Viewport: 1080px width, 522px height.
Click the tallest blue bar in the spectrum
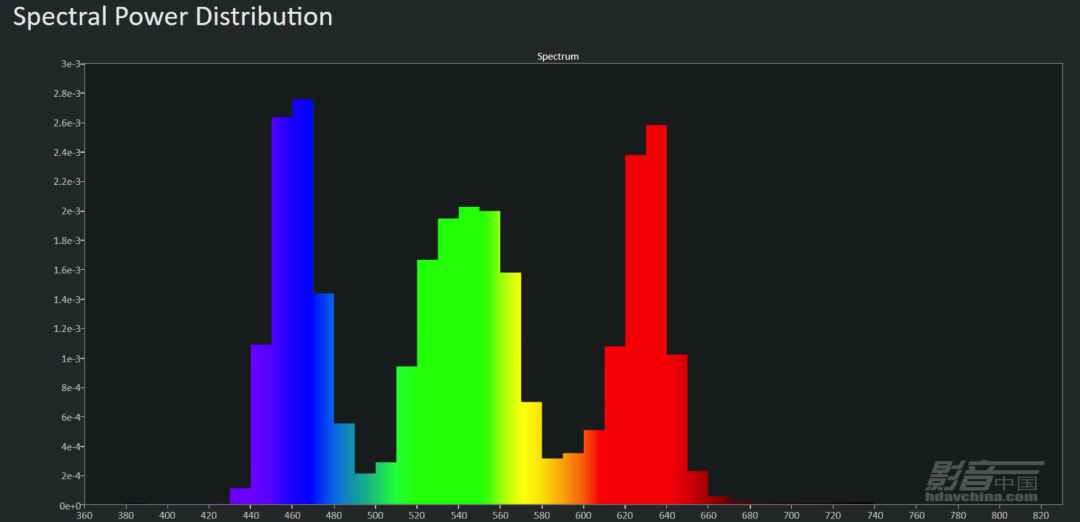click(302, 300)
